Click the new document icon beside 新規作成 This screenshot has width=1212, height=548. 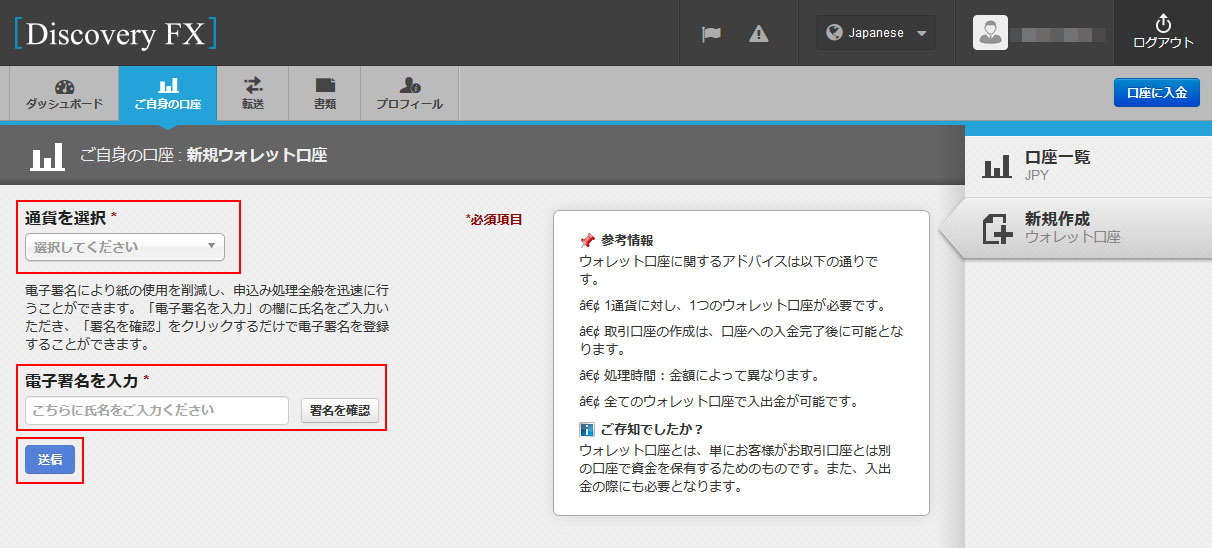pos(997,229)
